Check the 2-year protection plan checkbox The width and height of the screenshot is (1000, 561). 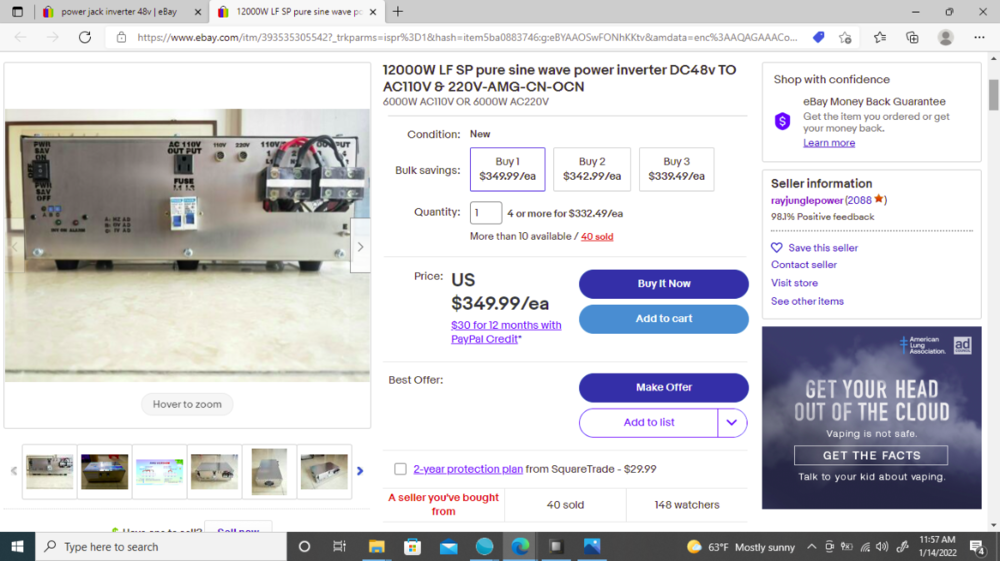pyautogui.click(x=400, y=469)
